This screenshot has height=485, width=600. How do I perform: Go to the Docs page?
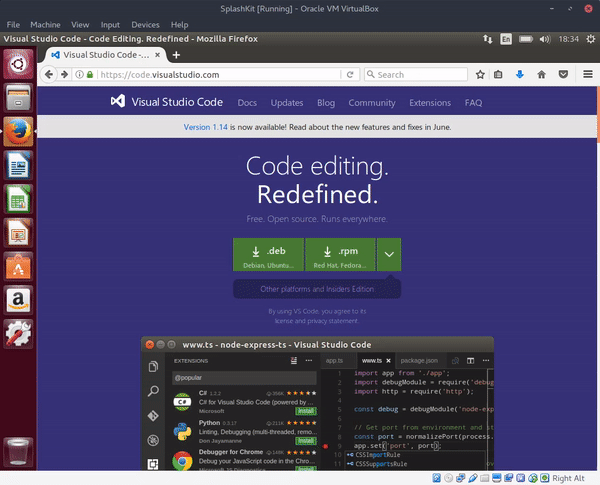pos(247,103)
